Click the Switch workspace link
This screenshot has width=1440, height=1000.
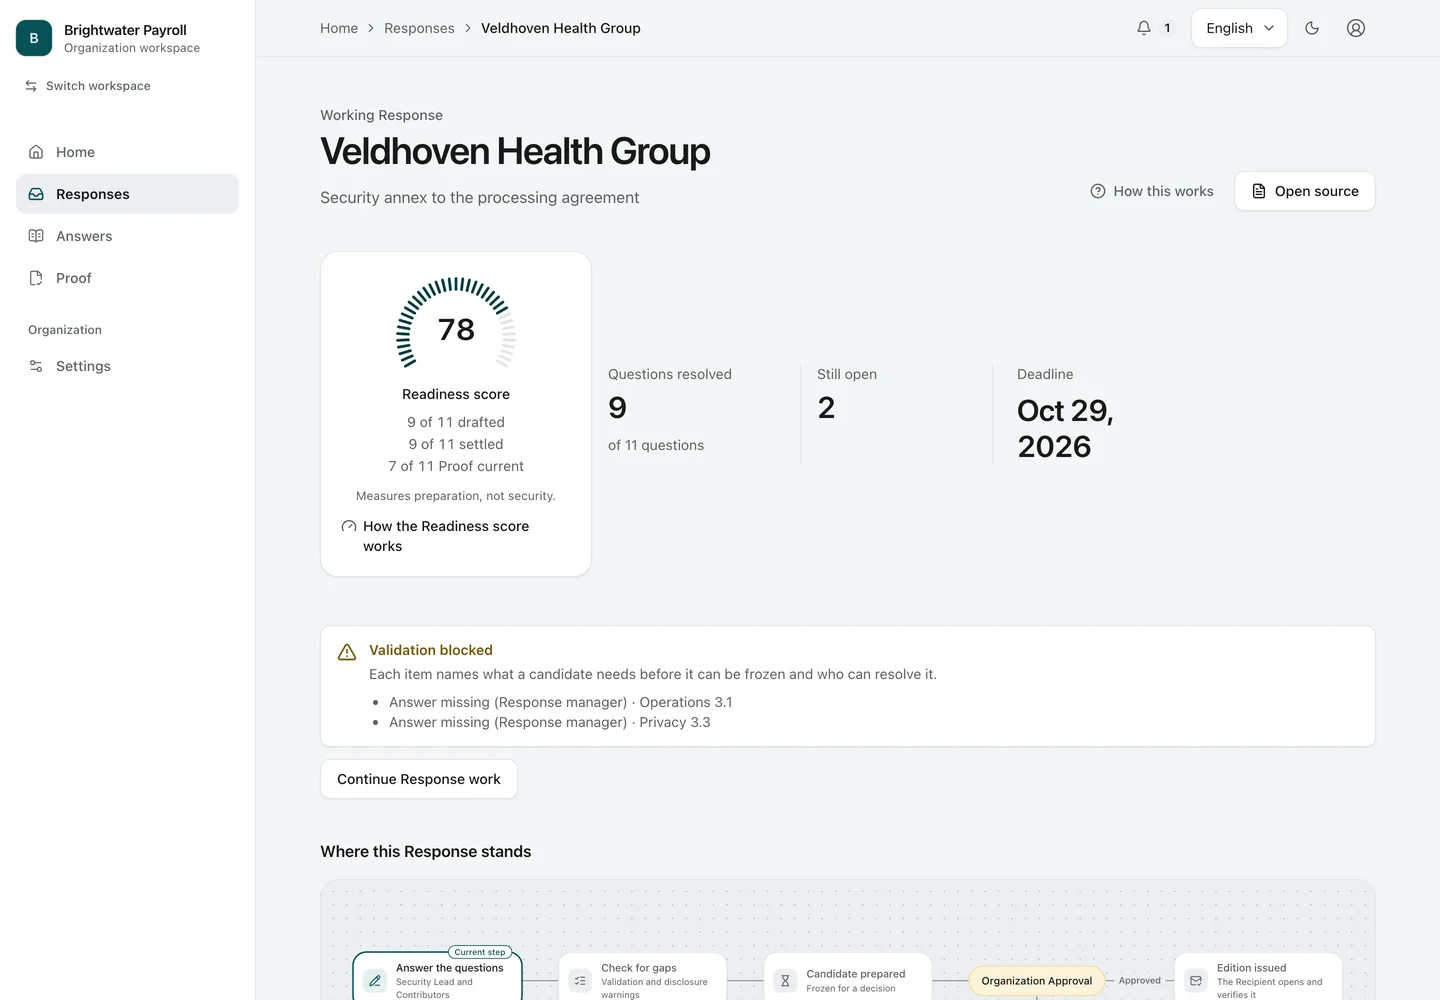(x=88, y=86)
